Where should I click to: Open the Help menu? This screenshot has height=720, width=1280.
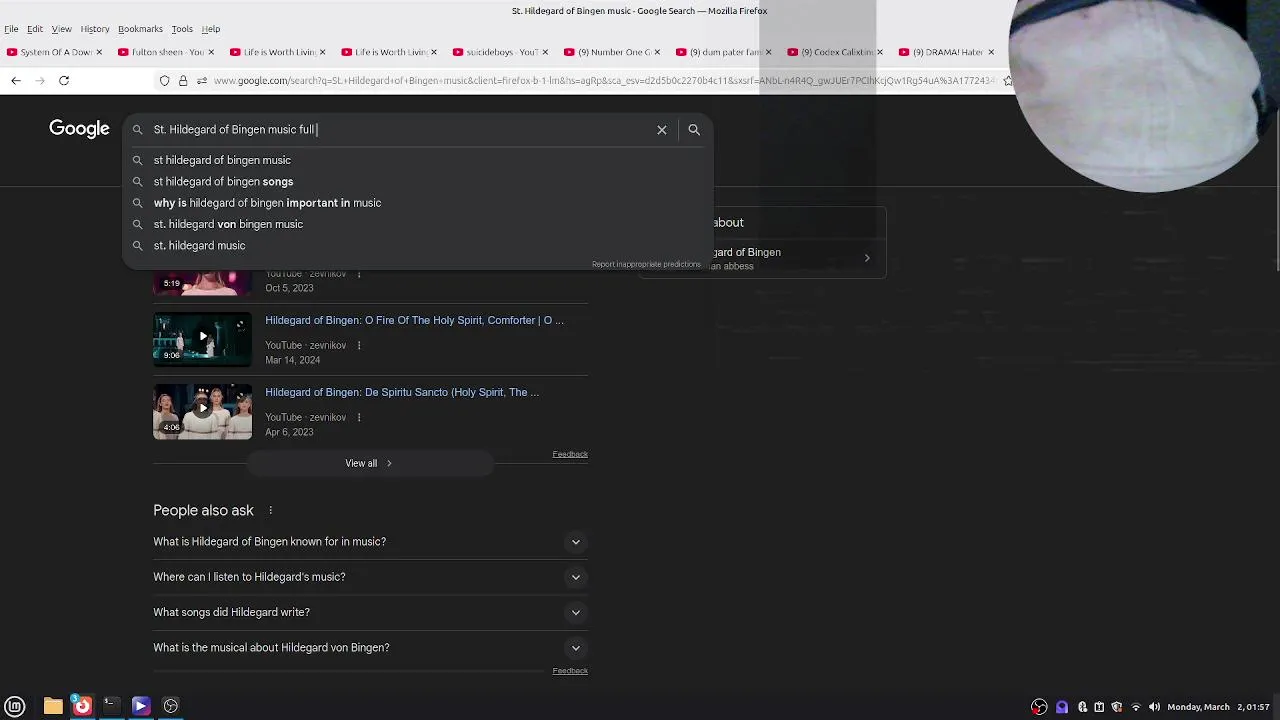click(x=211, y=29)
